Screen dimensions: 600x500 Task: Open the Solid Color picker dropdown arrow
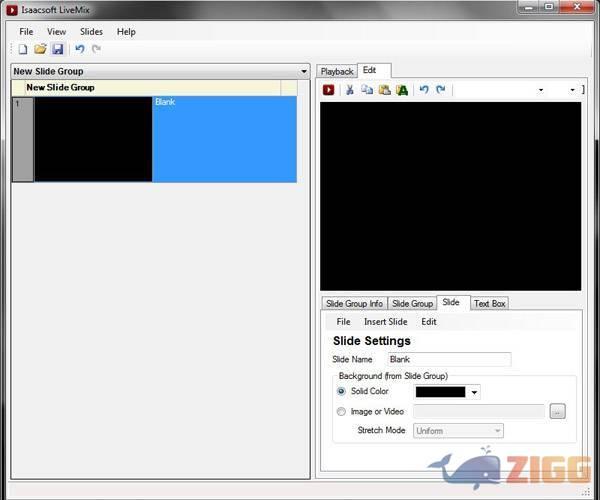point(474,392)
